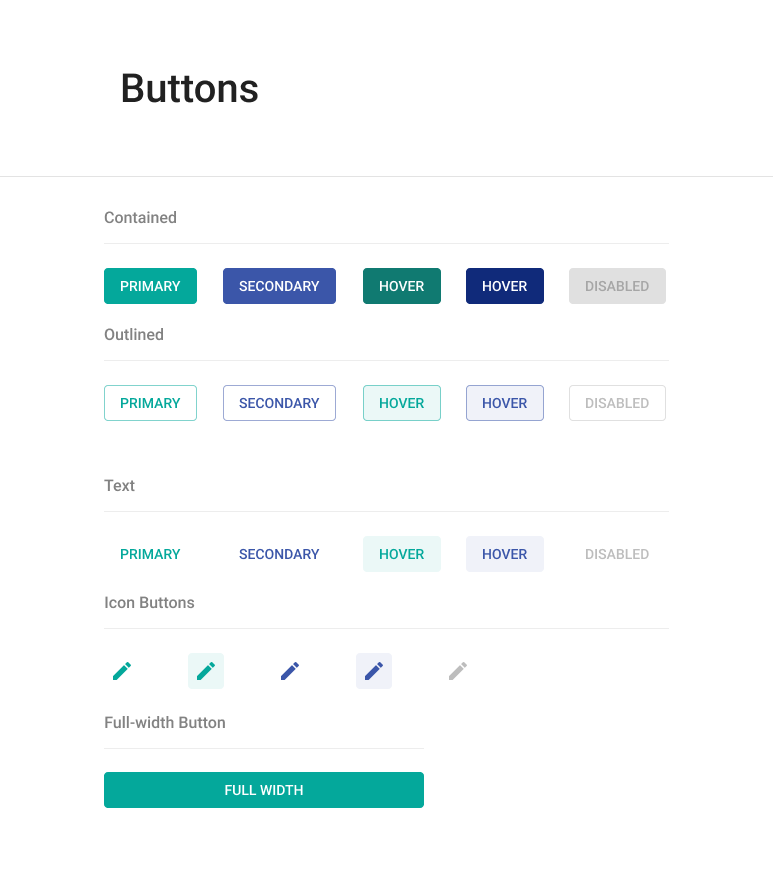Image resolution: width=773 pixels, height=879 pixels.
Task: Click the teal text-only PRIMARY button
Action: (150, 554)
